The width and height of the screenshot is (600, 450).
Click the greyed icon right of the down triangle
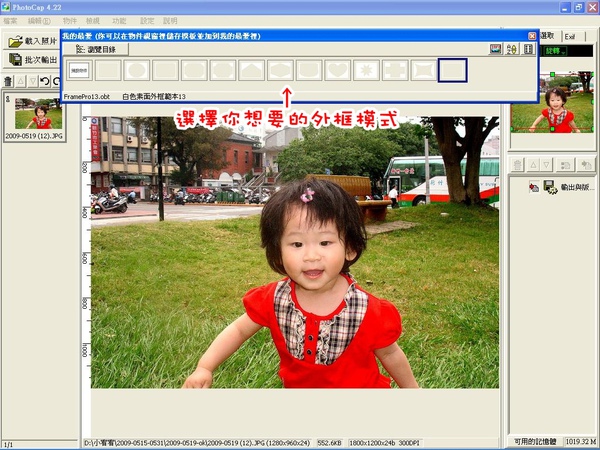pyautogui.click(x=565, y=165)
